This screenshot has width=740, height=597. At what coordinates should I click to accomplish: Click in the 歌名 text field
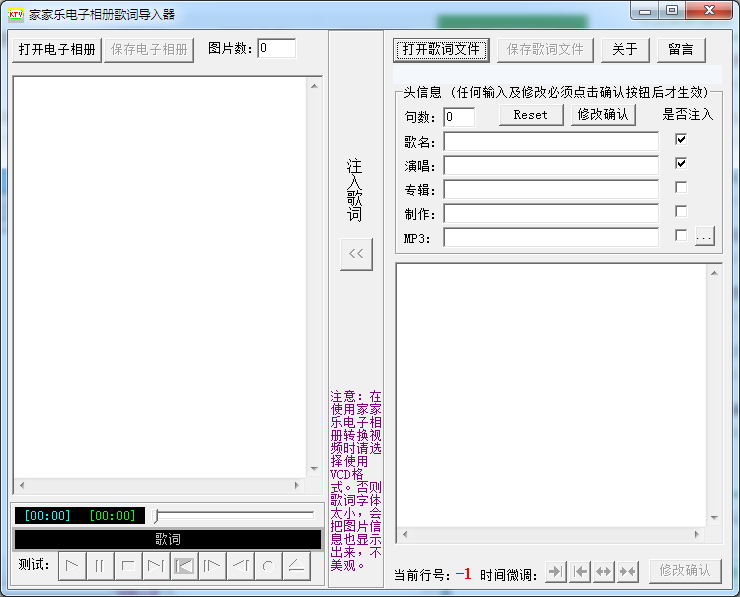[x=551, y=142]
